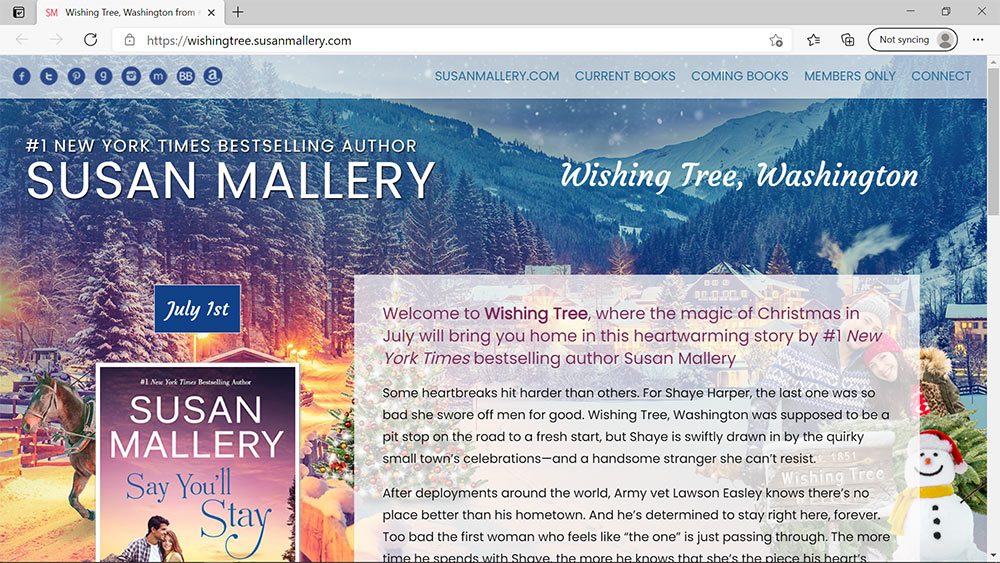Open the new tab plus button

coord(238,12)
